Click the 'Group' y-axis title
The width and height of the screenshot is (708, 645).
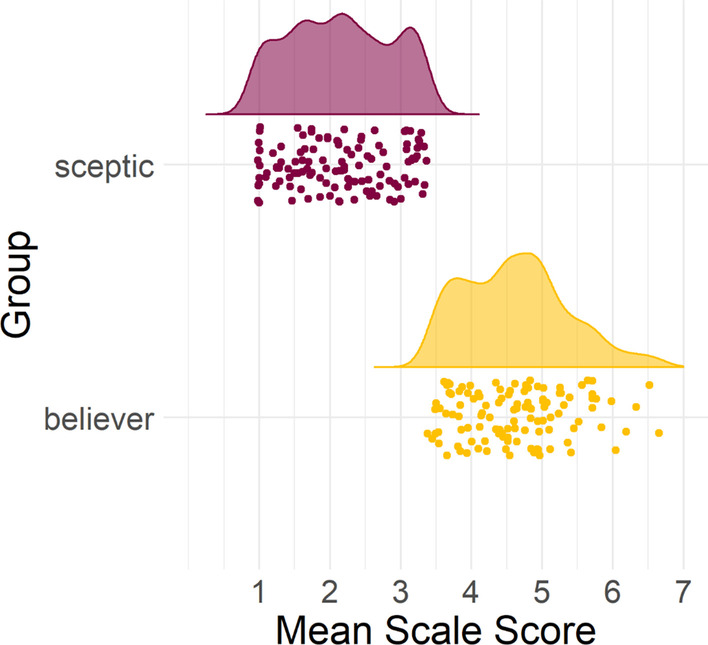(17, 285)
